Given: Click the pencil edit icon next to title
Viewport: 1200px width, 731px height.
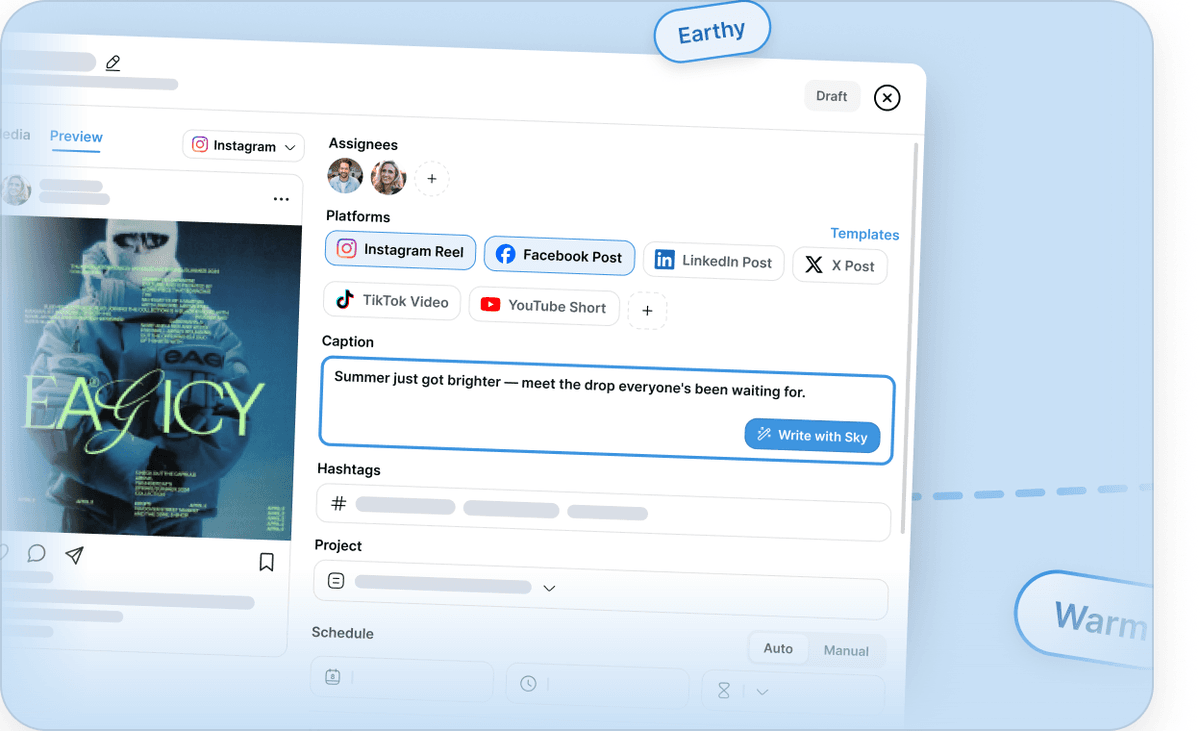Looking at the screenshot, I should pyautogui.click(x=113, y=63).
